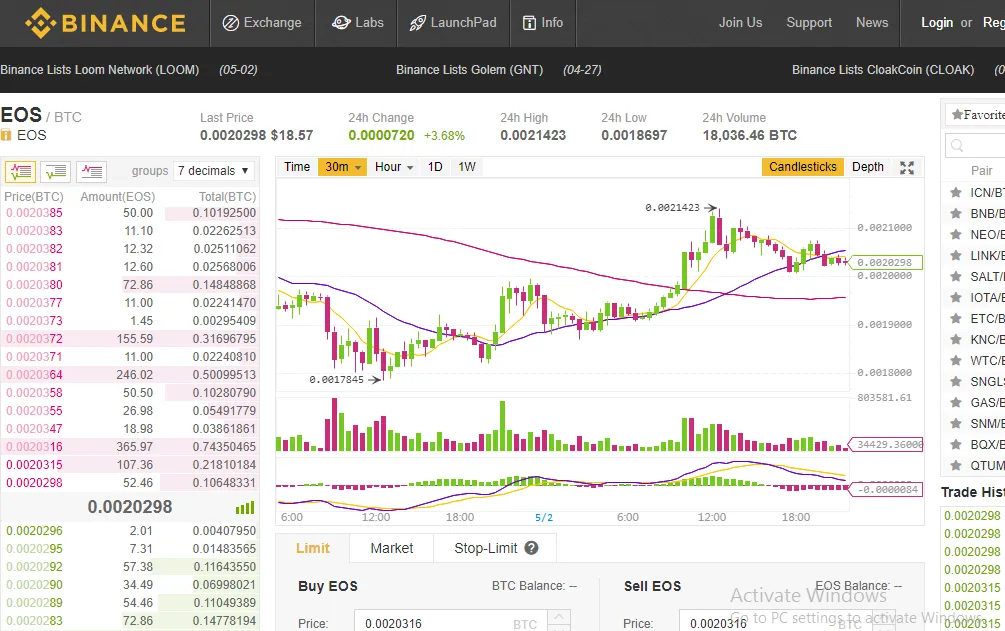The width and height of the screenshot is (1005, 631).
Task: Select the Time chart view
Action: pyautogui.click(x=297, y=167)
